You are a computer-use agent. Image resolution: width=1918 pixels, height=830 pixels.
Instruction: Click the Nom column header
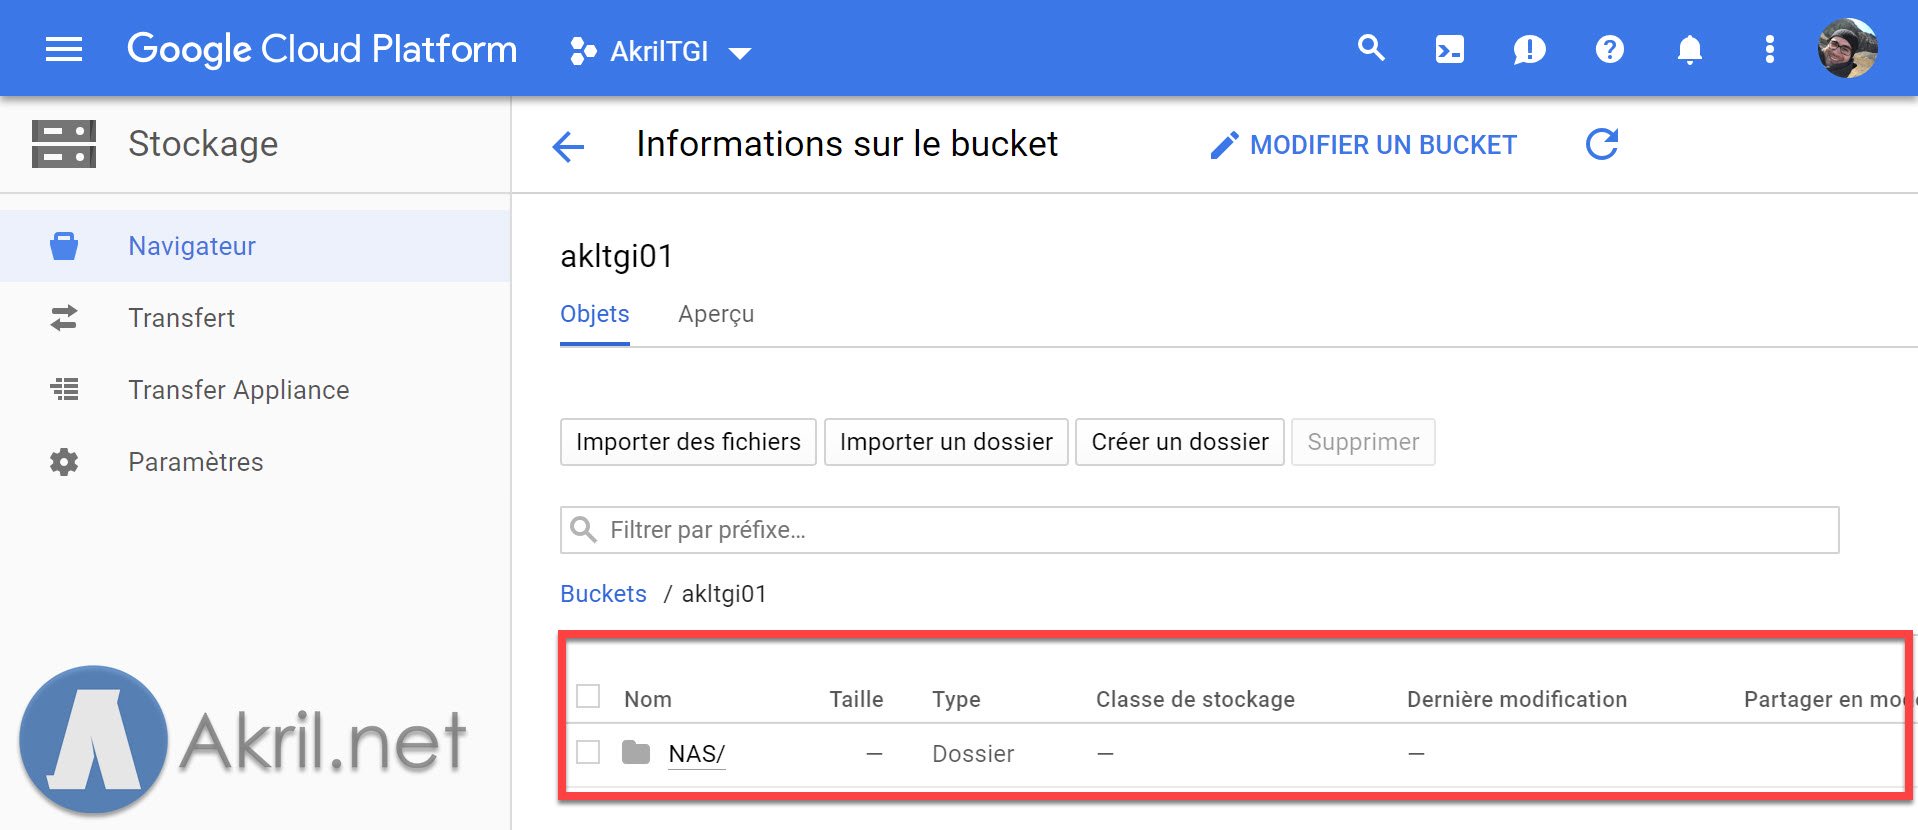click(x=648, y=700)
